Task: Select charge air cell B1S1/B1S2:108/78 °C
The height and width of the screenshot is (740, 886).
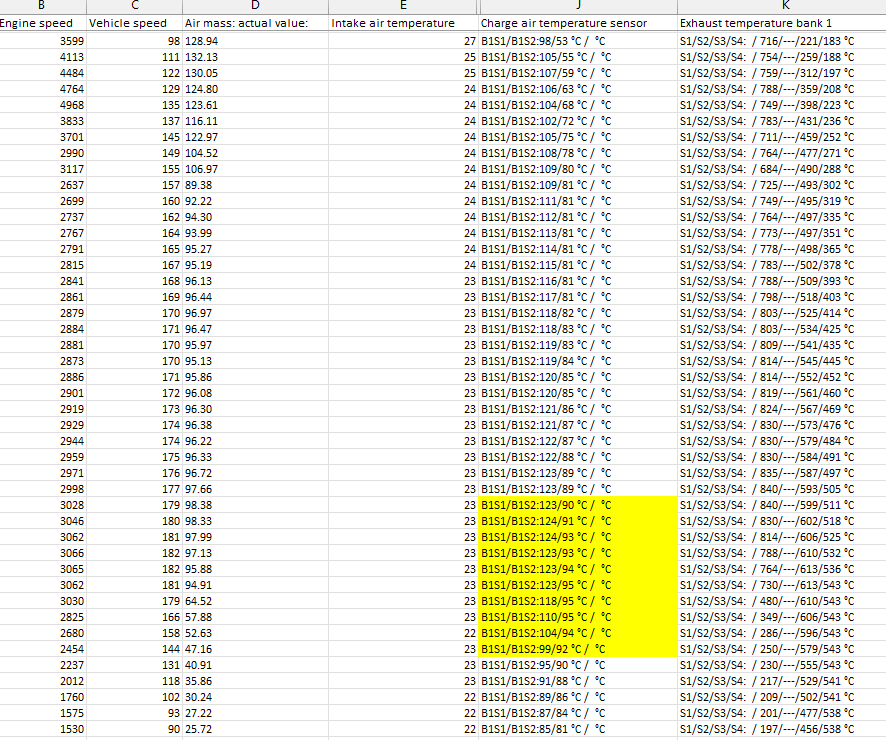Action: [x=578, y=153]
